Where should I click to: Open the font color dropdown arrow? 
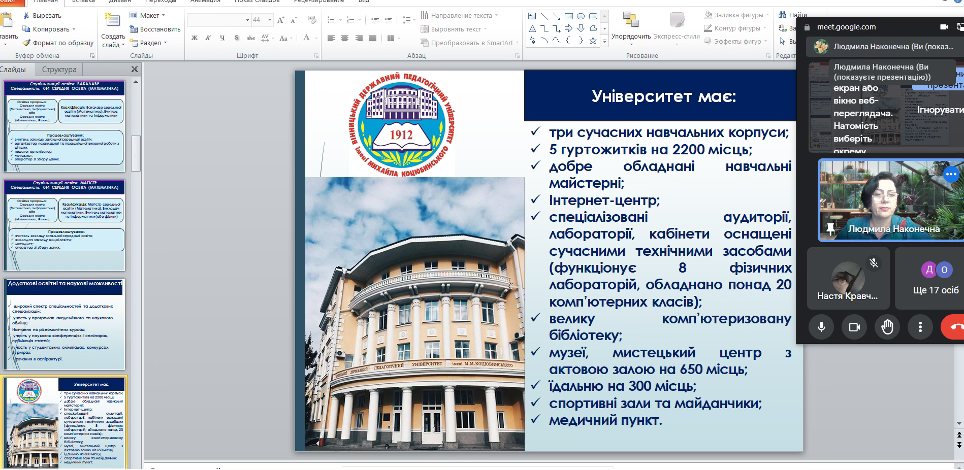coord(315,38)
